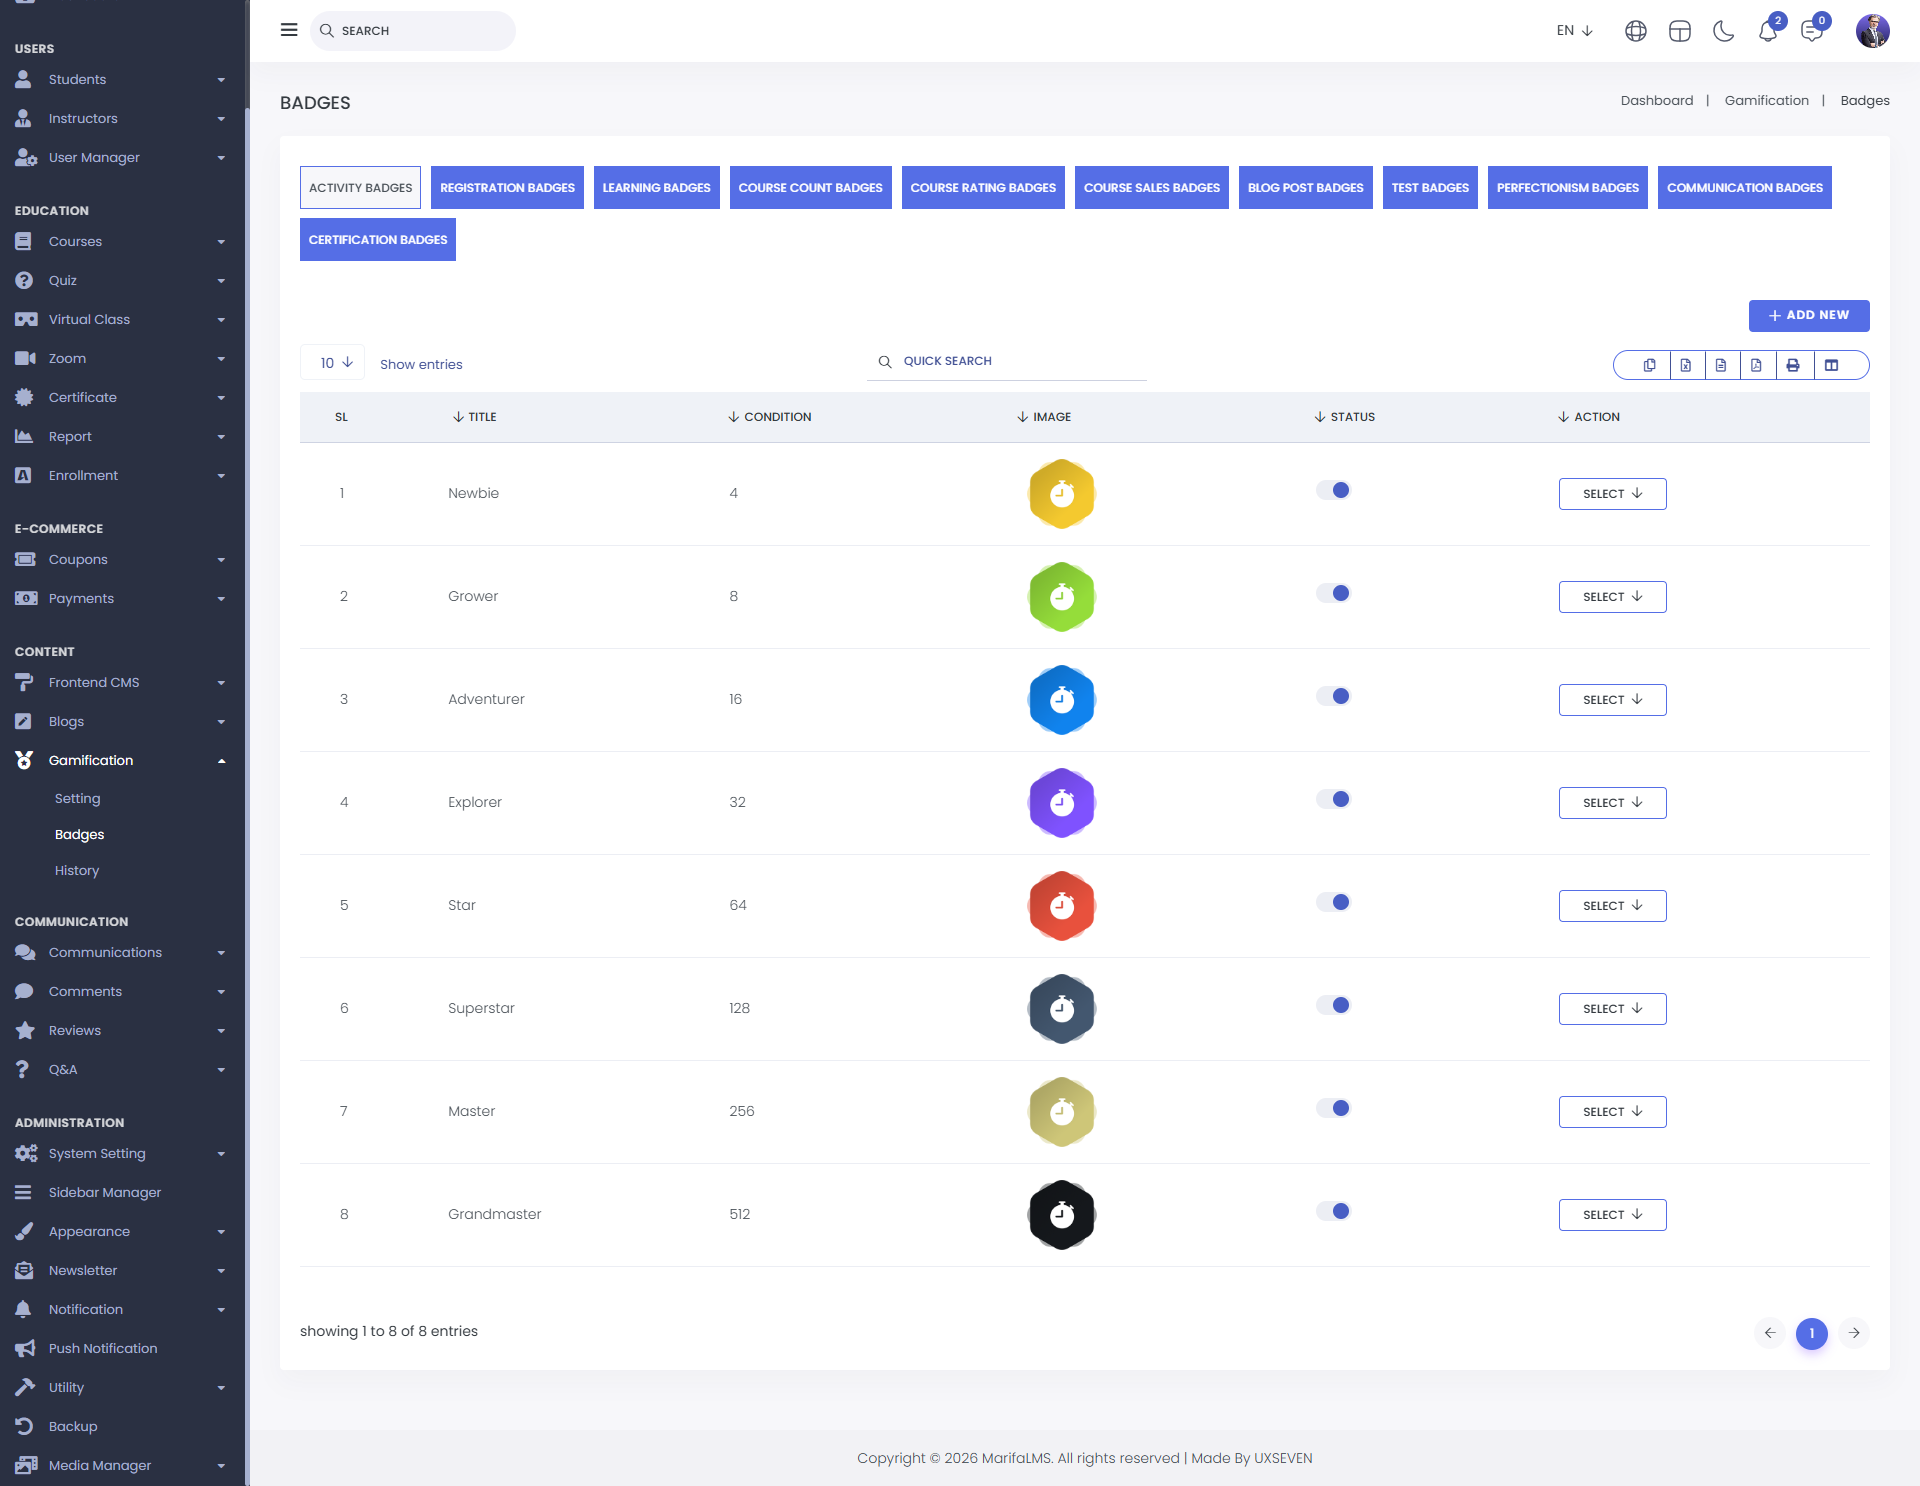The height and width of the screenshot is (1486, 1920).
Task: Switch to Learning Badges tab
Action: [656, 187]
